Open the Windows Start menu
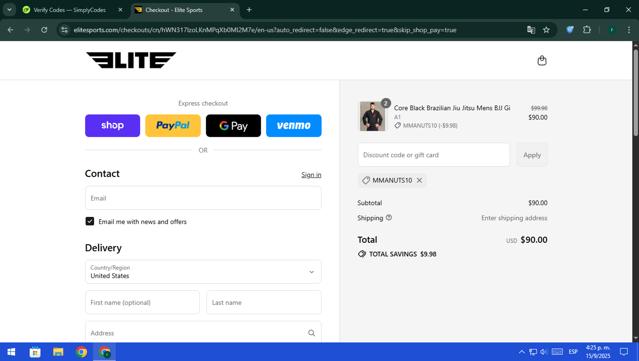This screenshot has width=639, height=361. (11, 352)
